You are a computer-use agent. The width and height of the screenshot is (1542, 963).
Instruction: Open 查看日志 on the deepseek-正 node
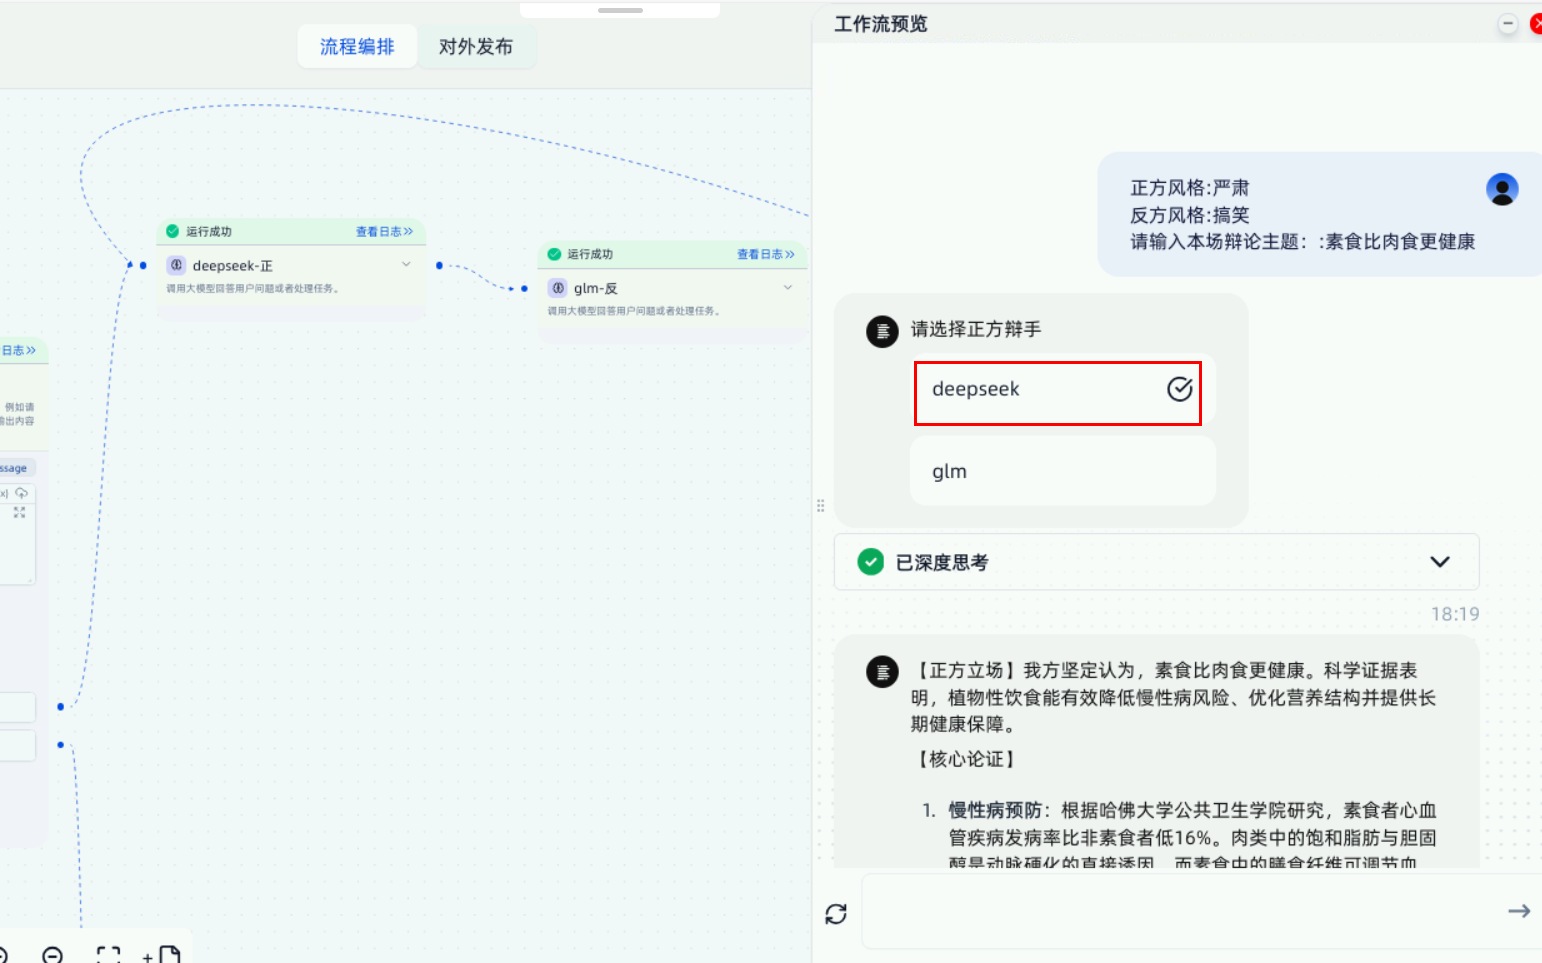click(x=385, y=231)
